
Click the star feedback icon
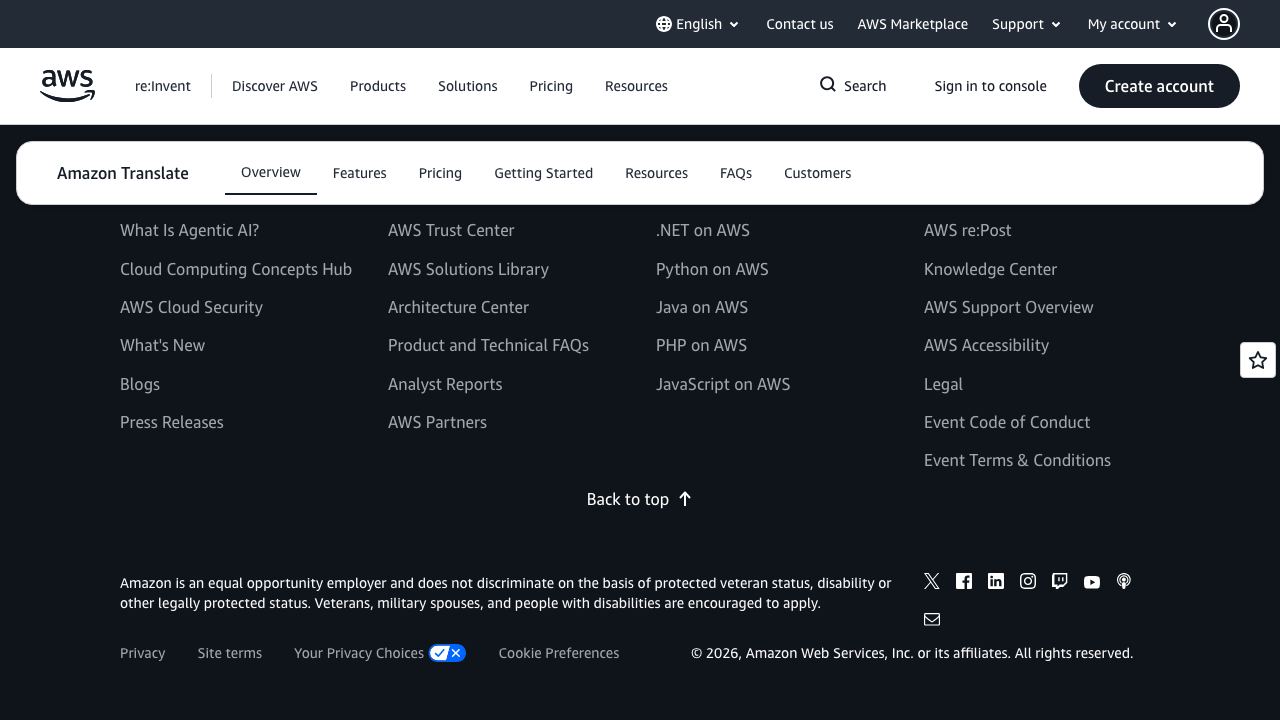1258,360
